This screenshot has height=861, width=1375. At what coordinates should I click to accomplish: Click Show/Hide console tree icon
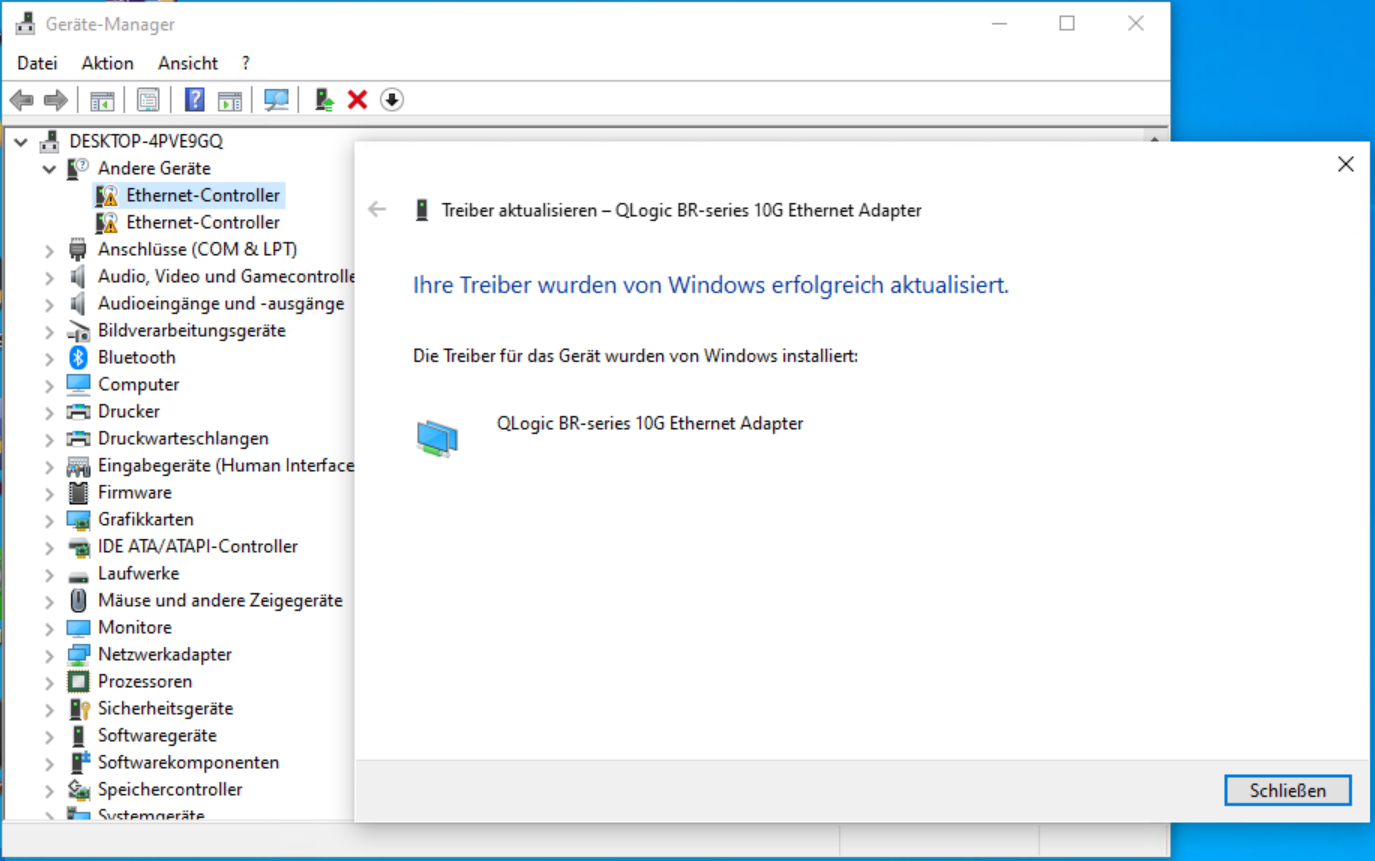[x=102, y=100]
